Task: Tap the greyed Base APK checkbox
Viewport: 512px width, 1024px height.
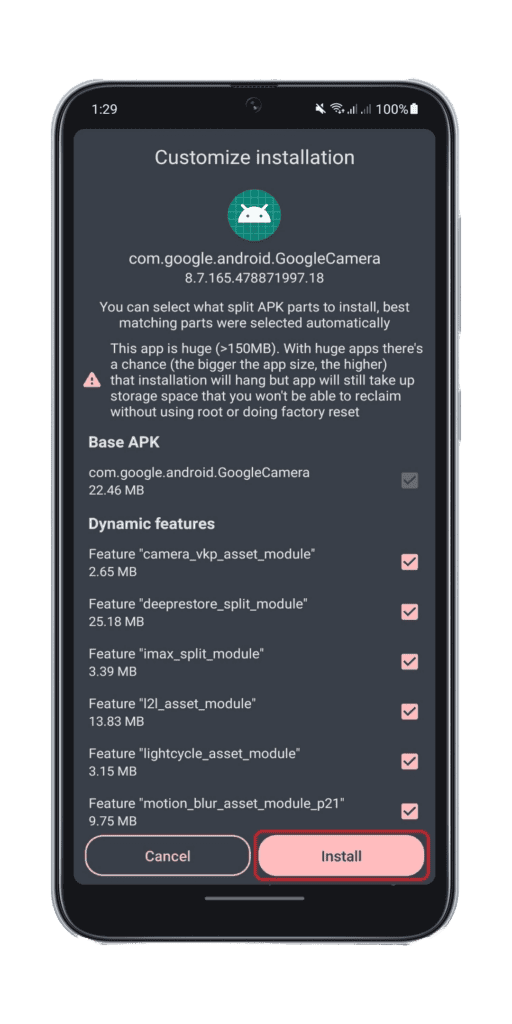Action: pos(409,481)
